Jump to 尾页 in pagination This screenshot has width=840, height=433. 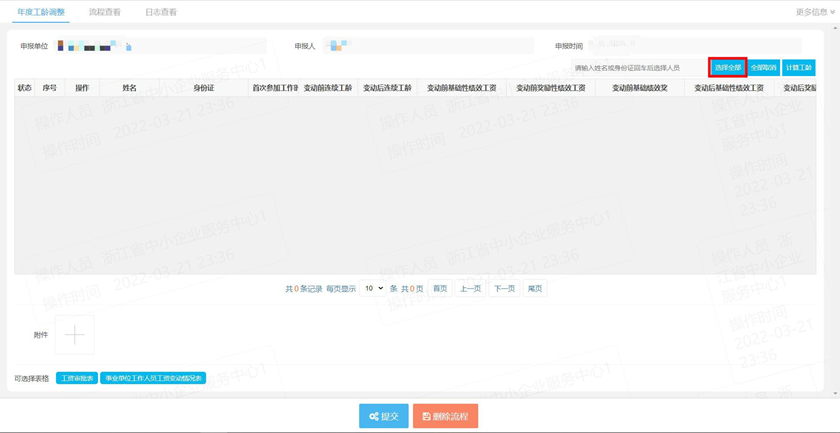535,288
